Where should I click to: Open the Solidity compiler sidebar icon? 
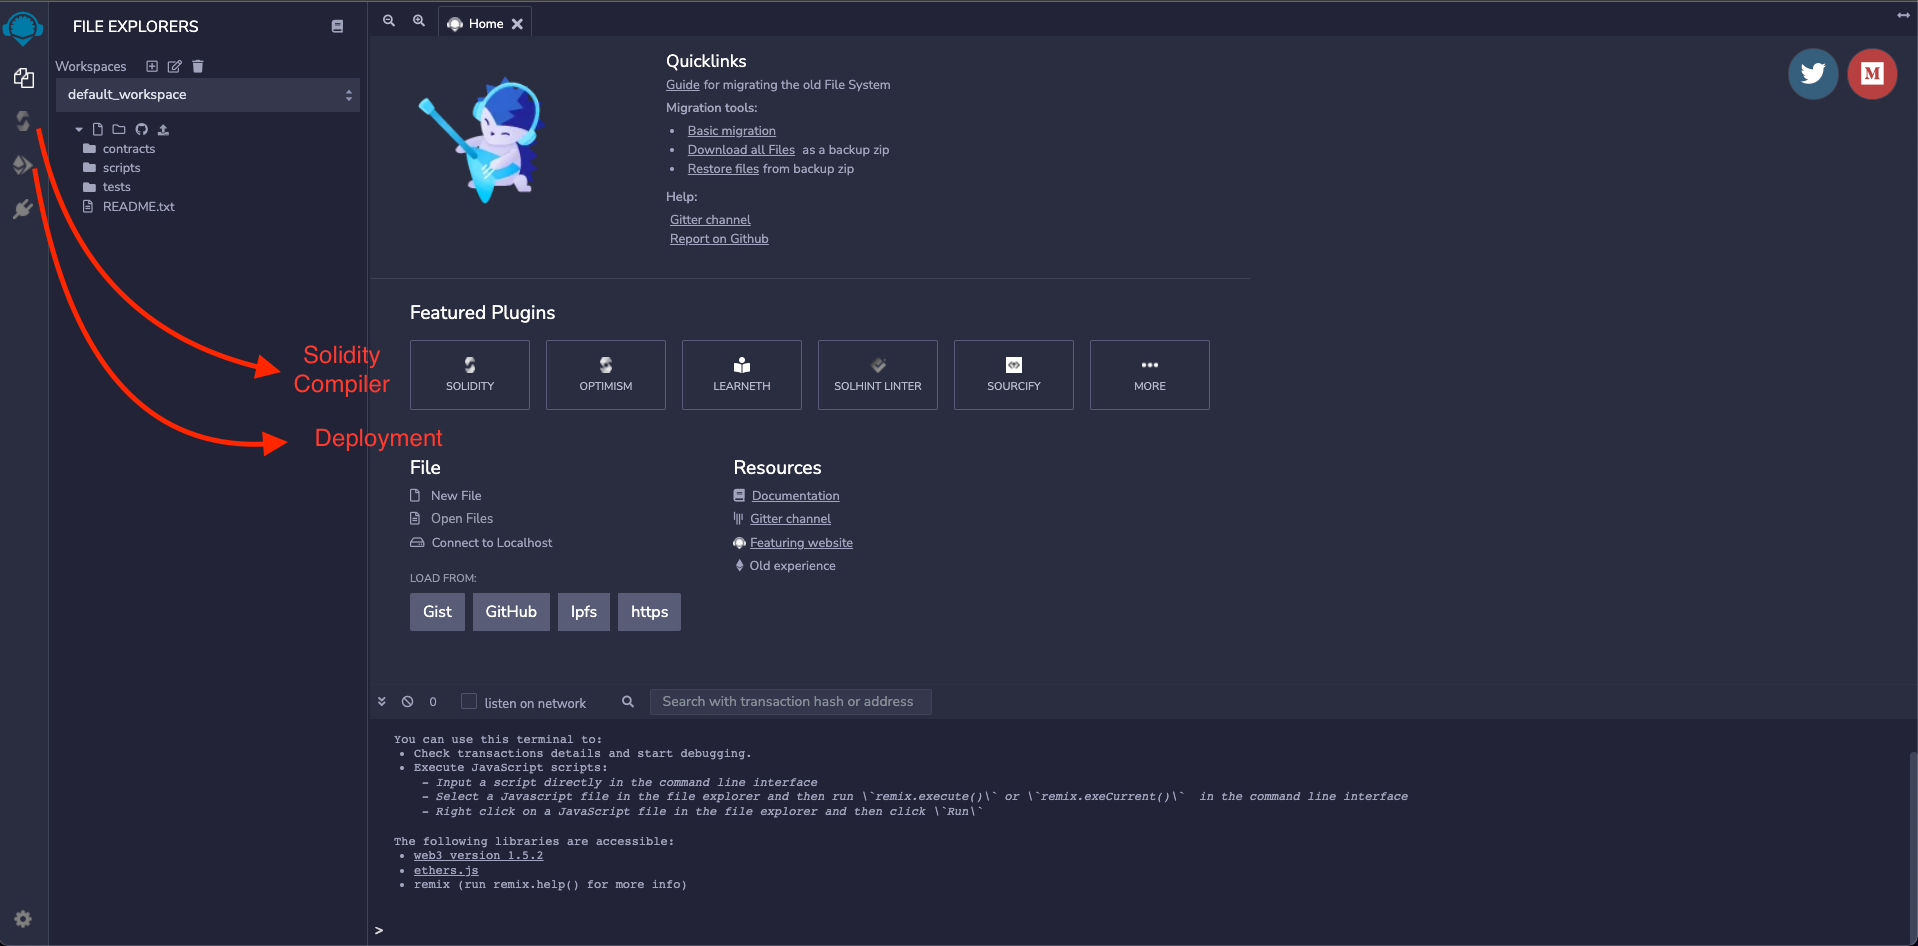22,121
